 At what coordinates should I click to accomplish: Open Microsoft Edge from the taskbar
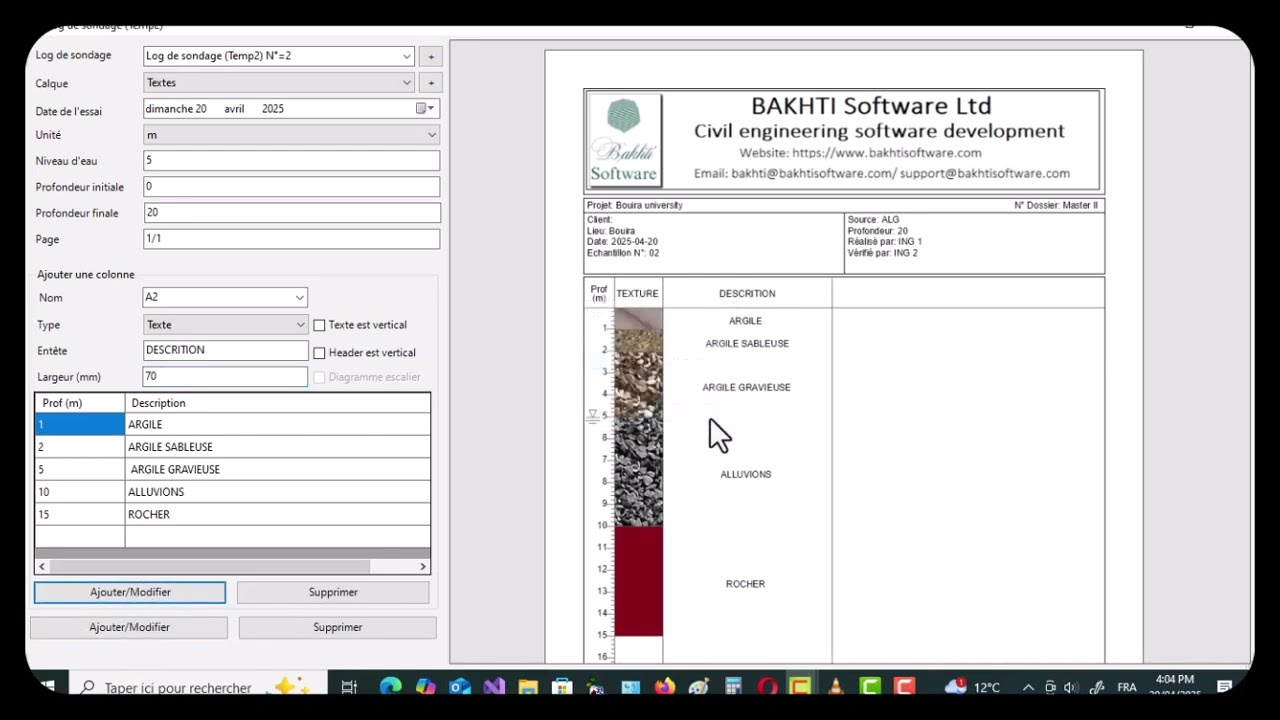click(390, 687)
